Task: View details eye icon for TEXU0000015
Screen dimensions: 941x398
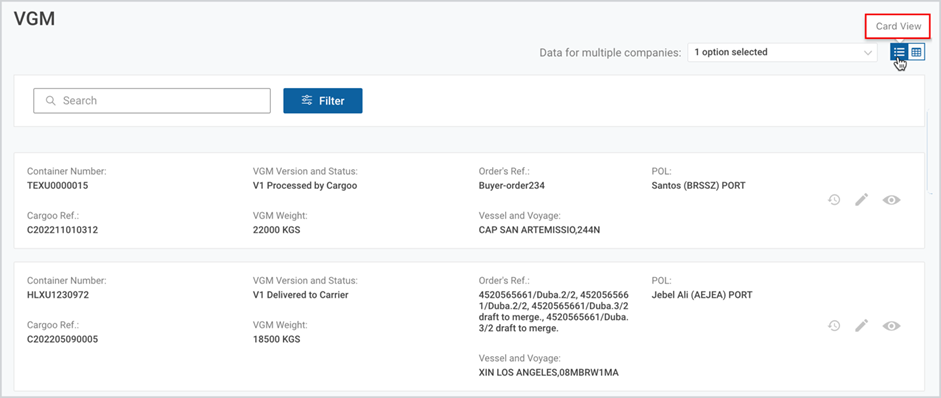Action: (892, 200)
